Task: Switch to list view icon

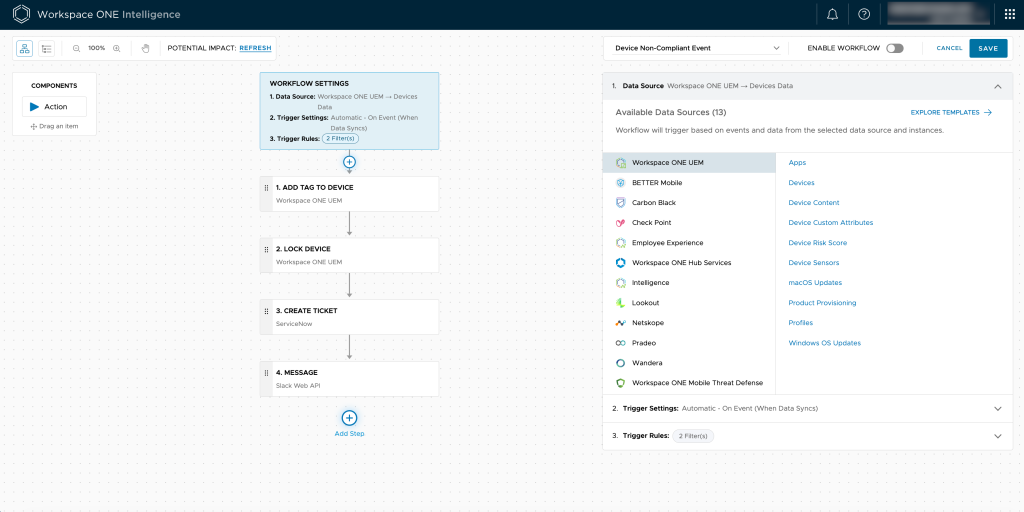Action: (x=46, y=48)
